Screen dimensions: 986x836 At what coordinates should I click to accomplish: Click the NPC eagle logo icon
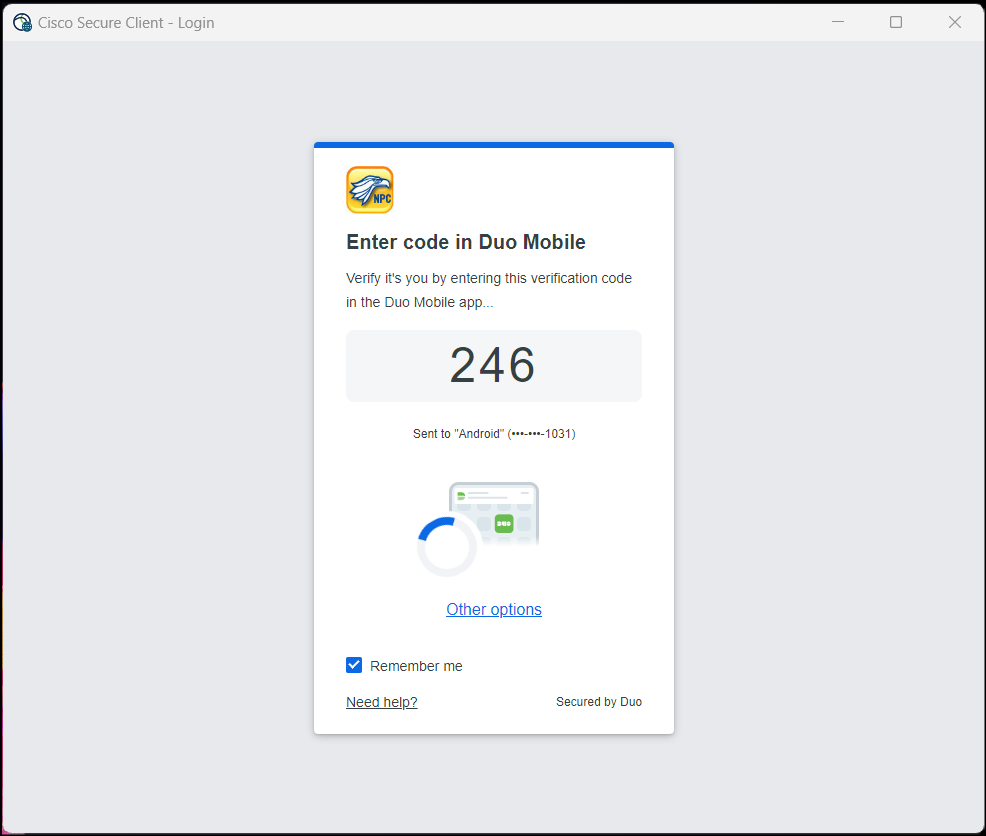[370, 189]
